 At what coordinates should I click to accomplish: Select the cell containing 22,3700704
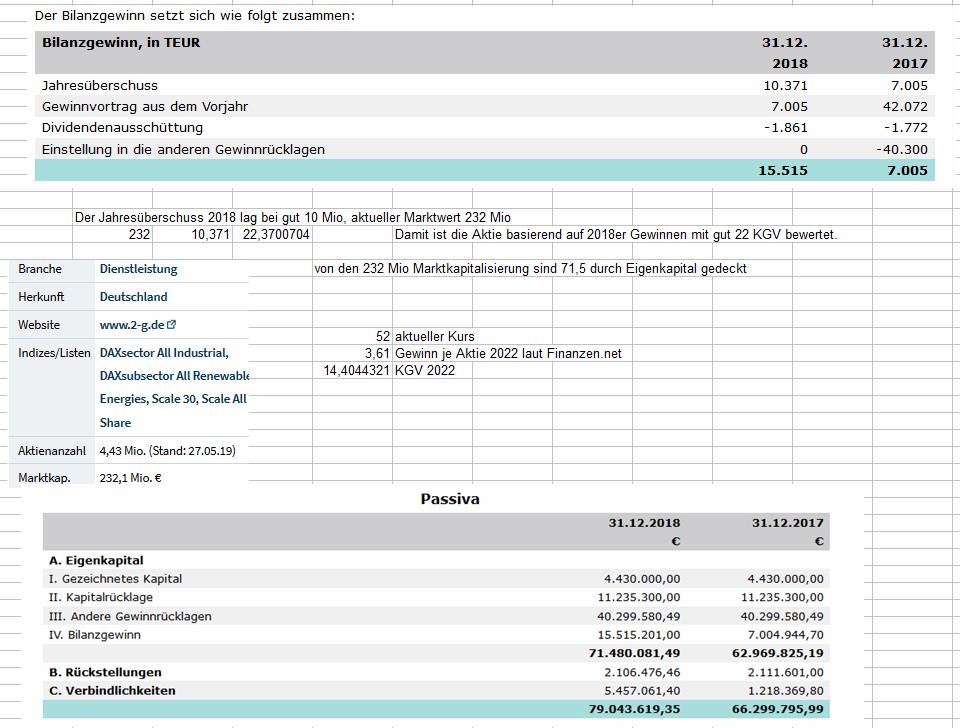coord(277,235)
